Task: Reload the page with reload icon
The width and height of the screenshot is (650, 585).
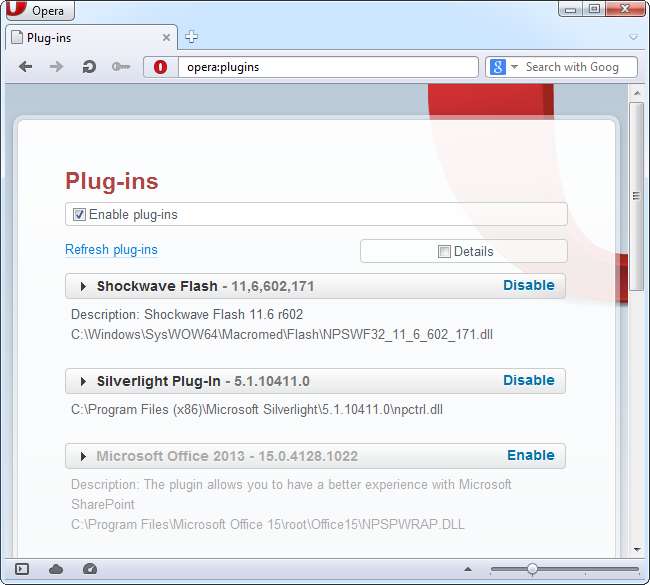Action: [x=88, y=67]
